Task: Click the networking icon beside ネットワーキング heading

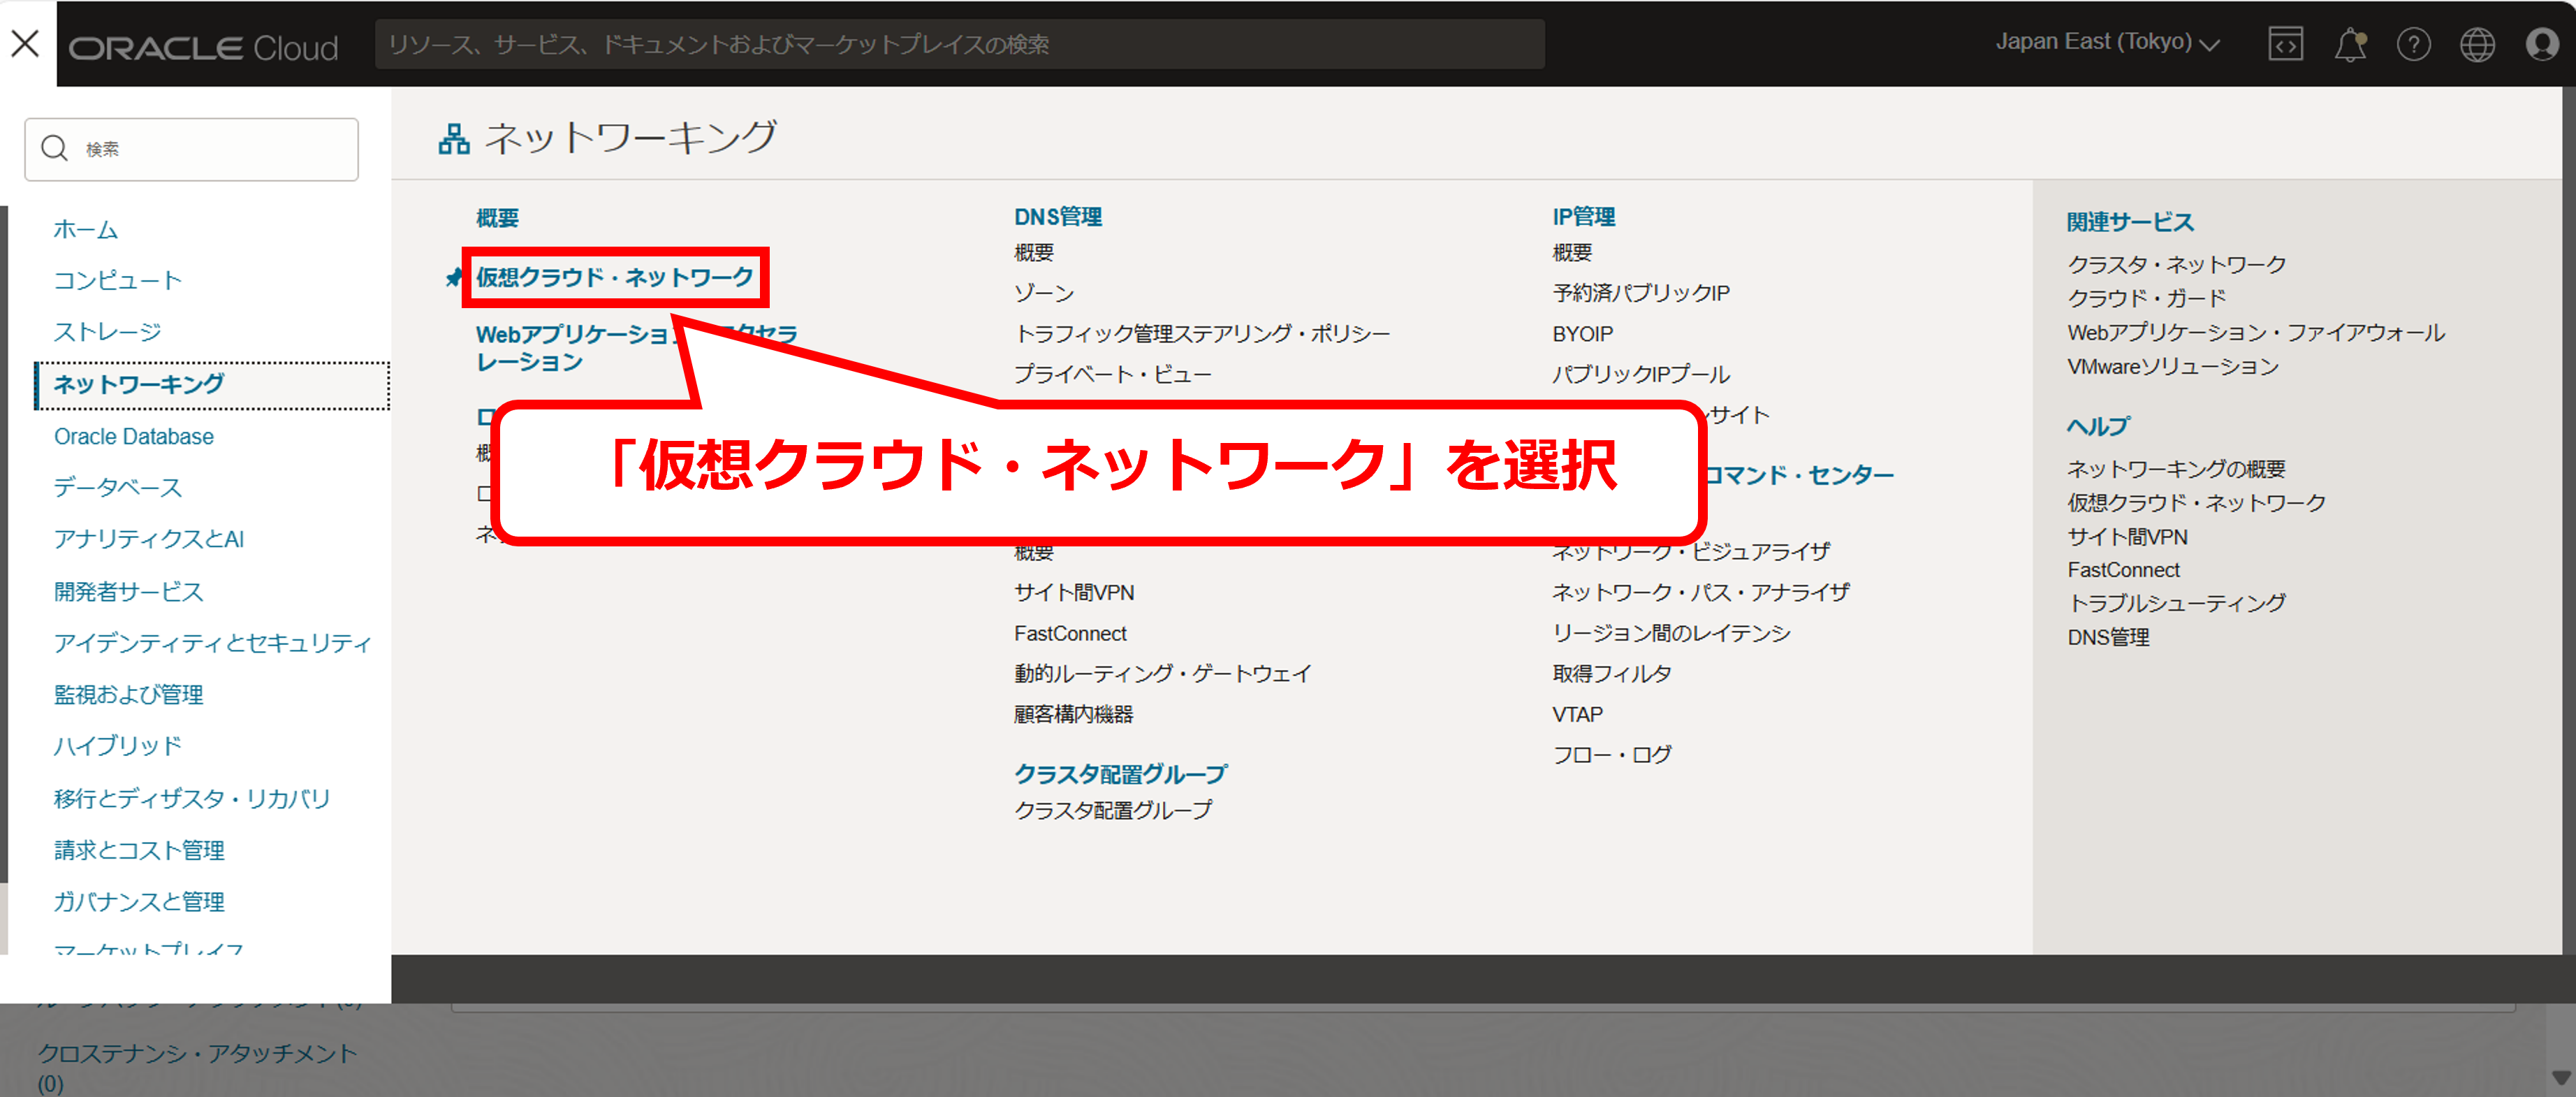Action: (454, 138)
